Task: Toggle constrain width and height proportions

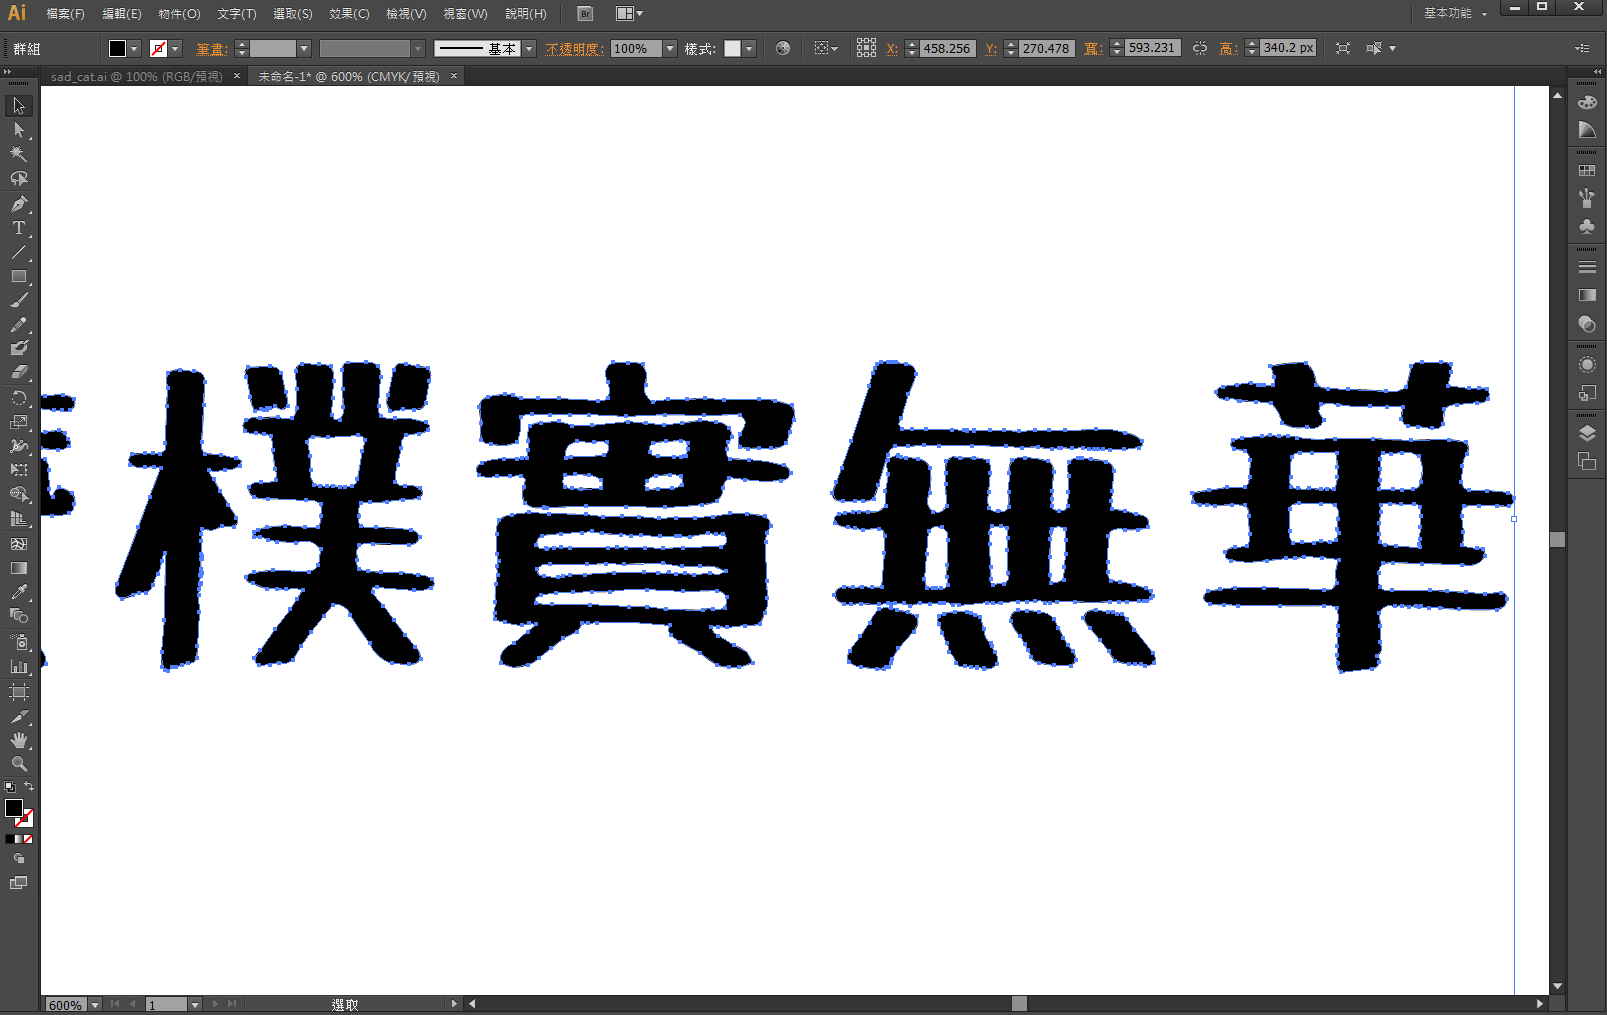Action: pos(1200,48)
